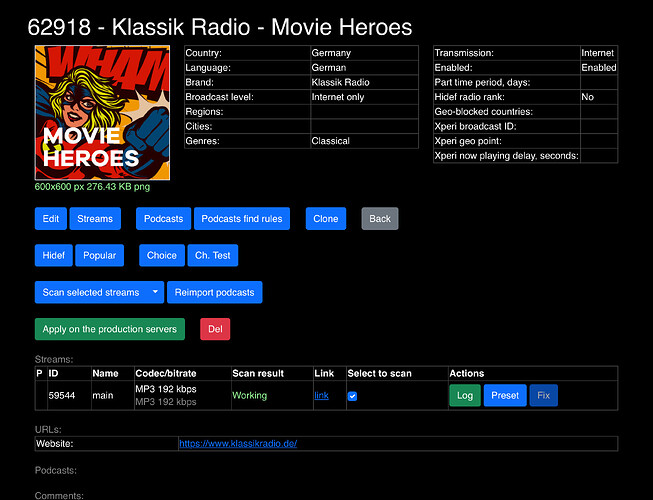Click Reimport podcasts

point(214,292)
